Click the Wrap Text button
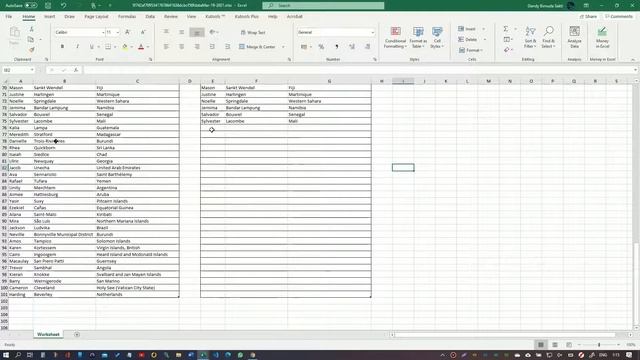 tap(253, 32)
